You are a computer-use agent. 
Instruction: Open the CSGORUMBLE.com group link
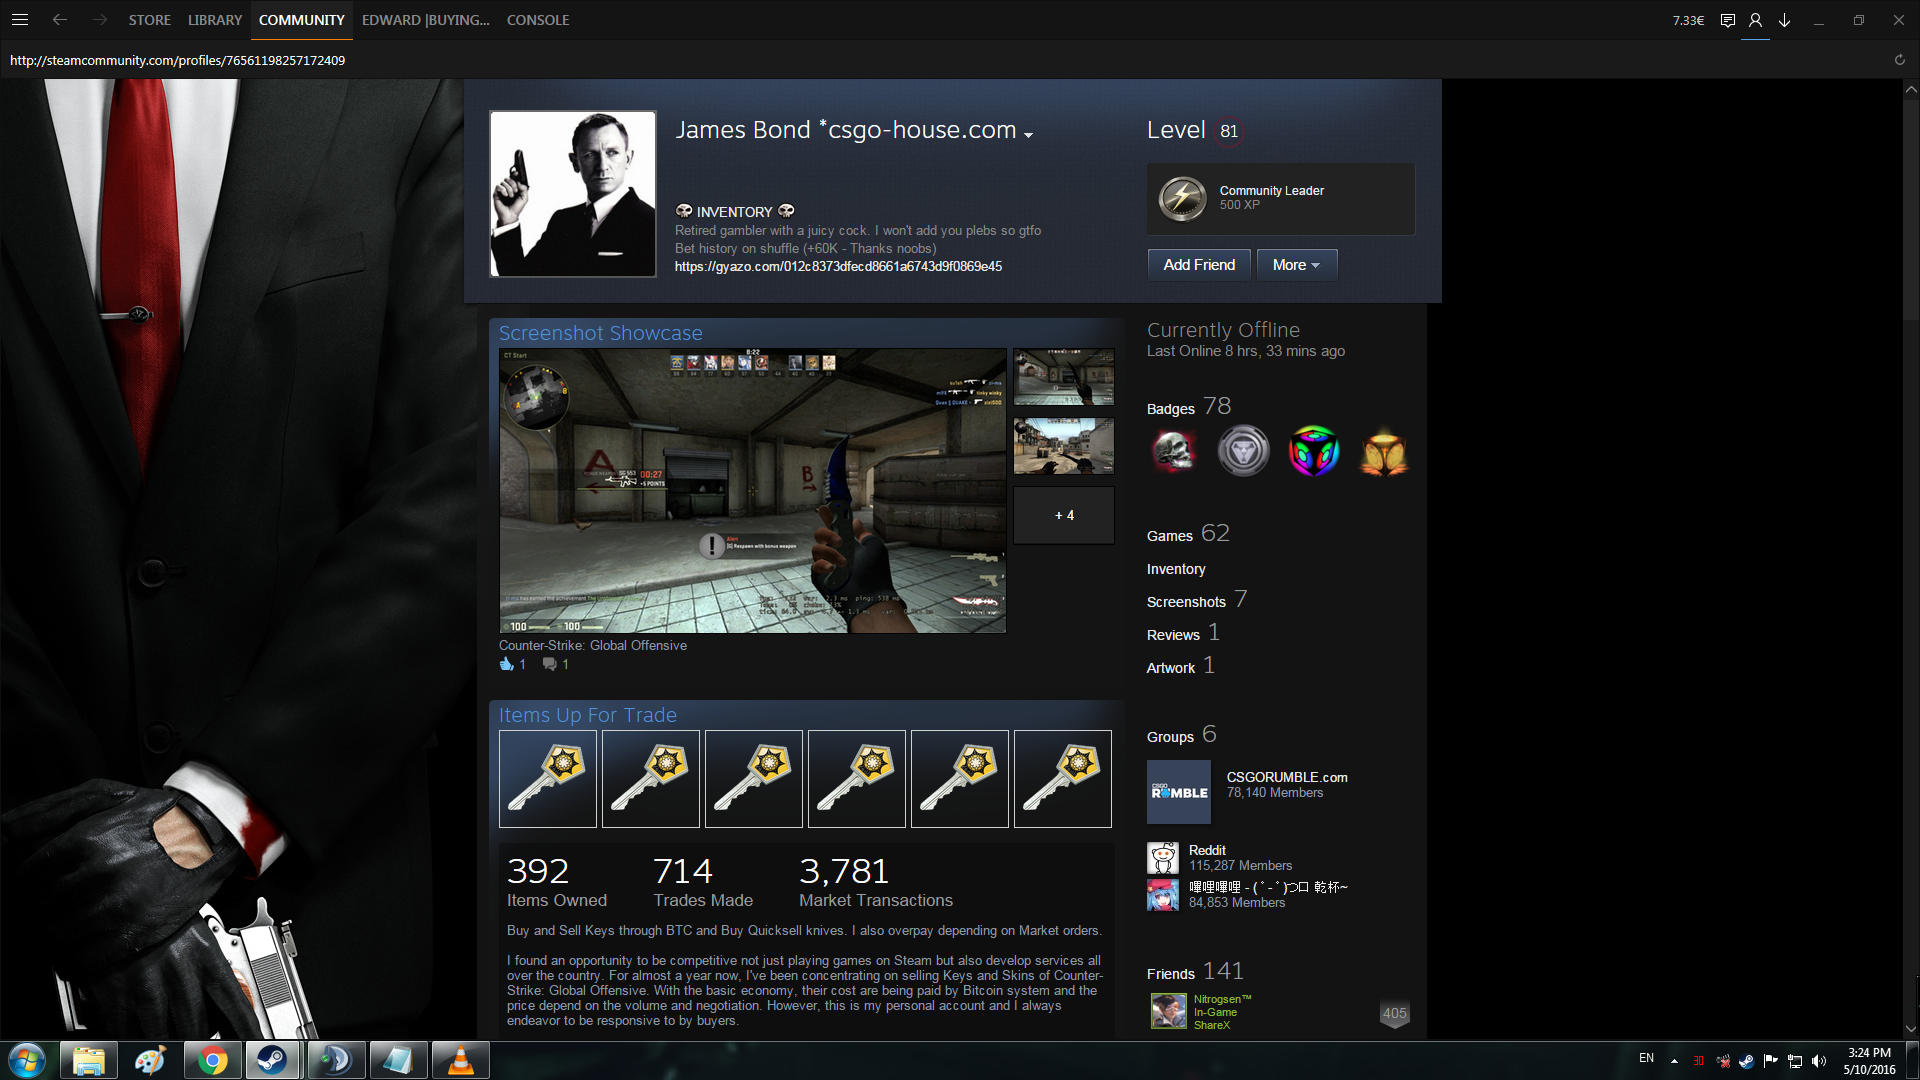tap(1286, 777)
